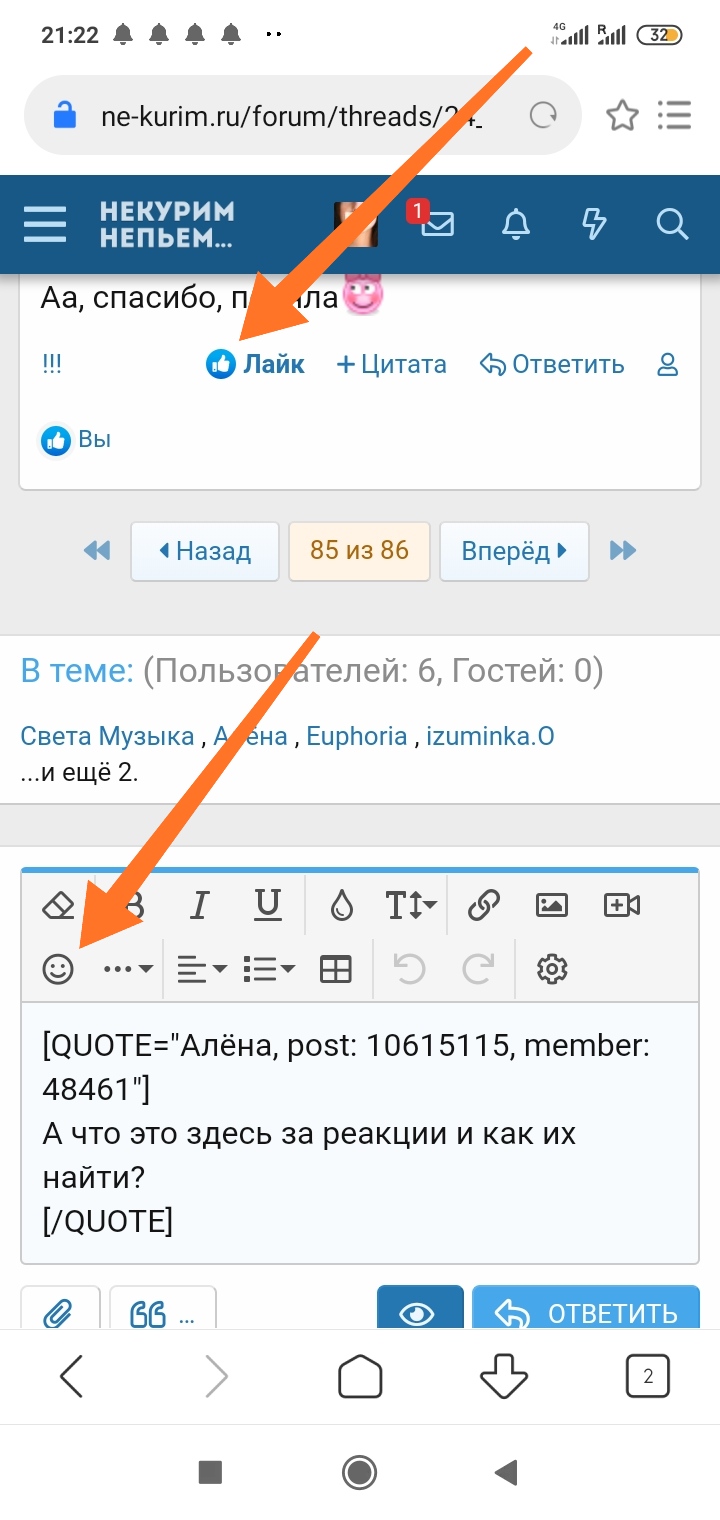Toggle underline formatting
This screenshot has width=720, height=1520.
(x=267, y=906)
